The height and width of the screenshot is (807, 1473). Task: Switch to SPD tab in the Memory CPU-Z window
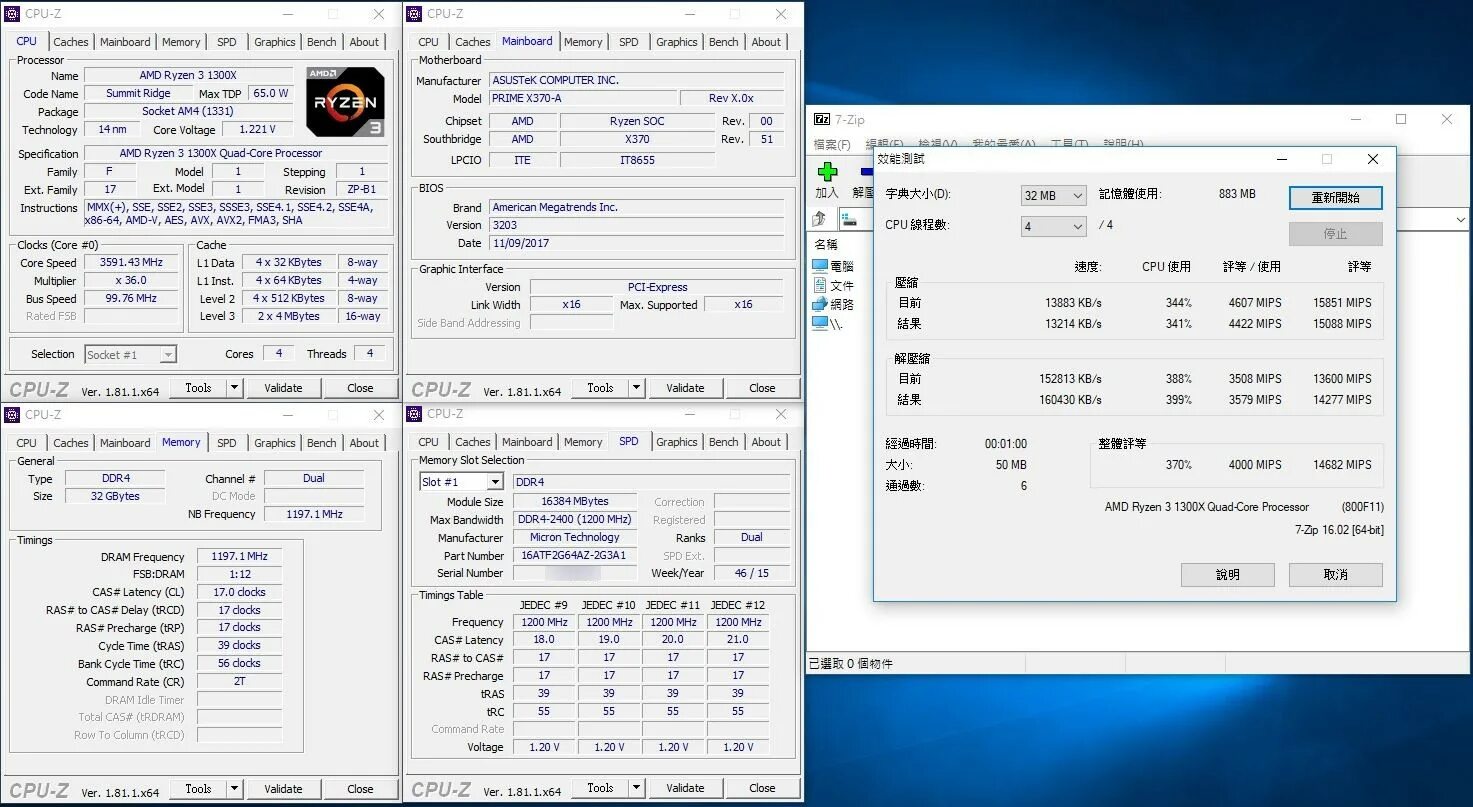point(227,443)
